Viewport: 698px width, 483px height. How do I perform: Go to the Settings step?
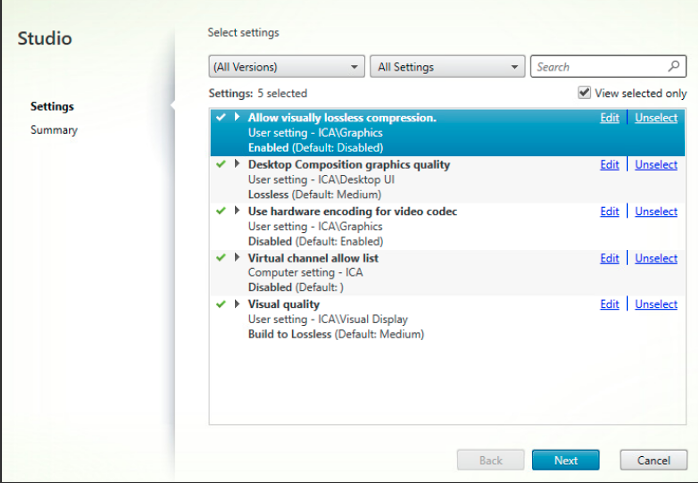coord(52,106)
